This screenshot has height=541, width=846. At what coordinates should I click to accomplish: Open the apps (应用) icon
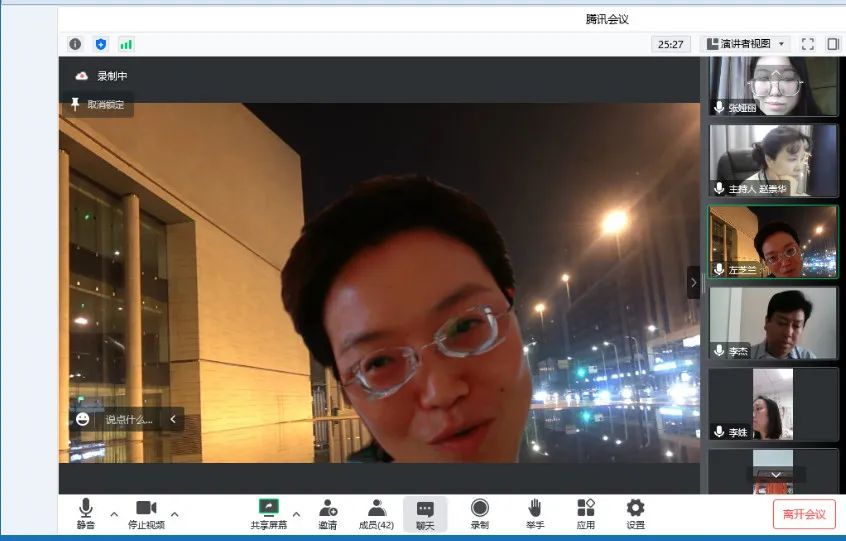pyautogui.click(x=585, y=513)
